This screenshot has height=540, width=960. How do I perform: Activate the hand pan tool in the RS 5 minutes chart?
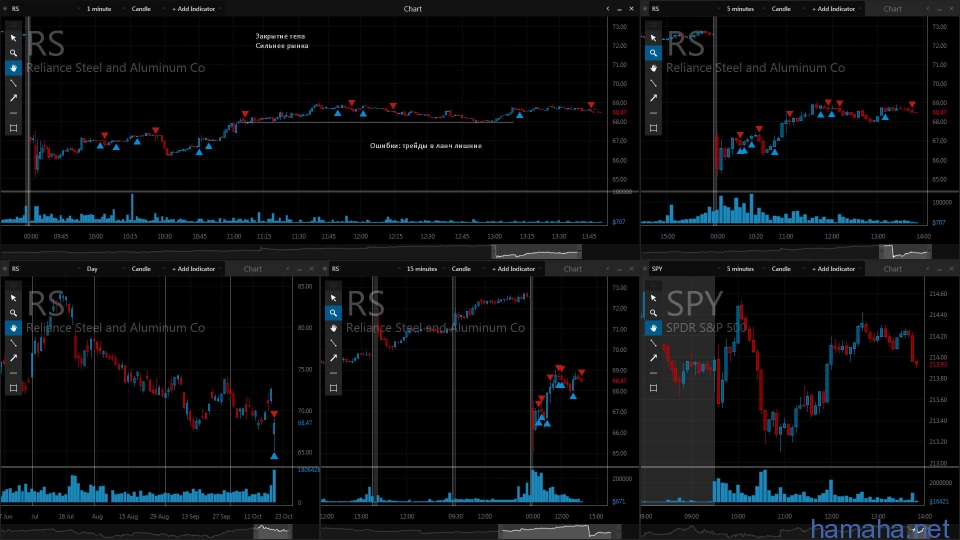653,68
